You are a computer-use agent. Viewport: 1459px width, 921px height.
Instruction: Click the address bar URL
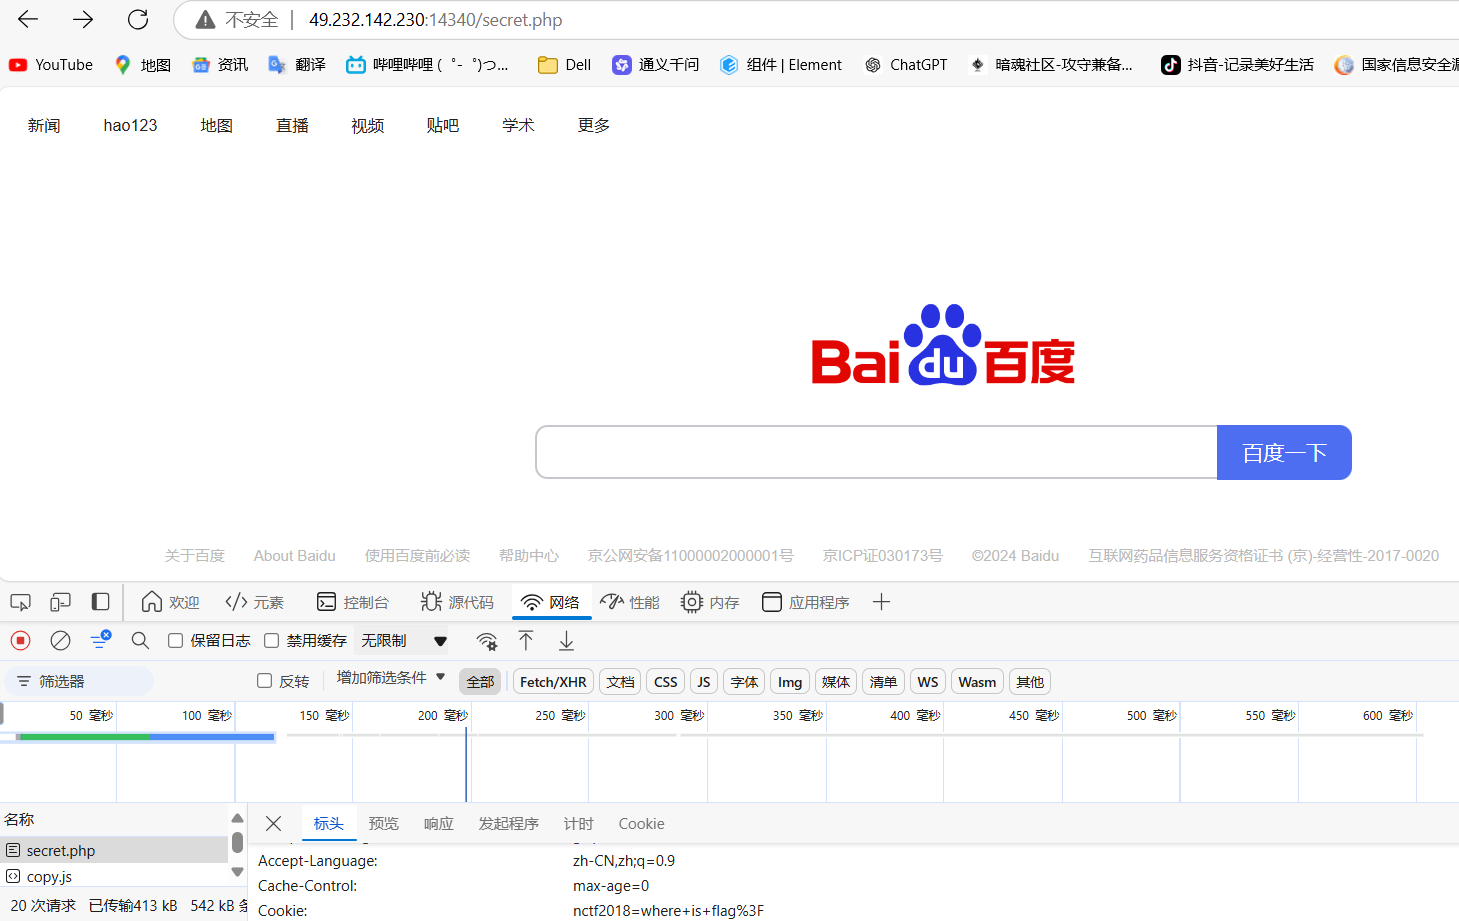pos(435,20)
